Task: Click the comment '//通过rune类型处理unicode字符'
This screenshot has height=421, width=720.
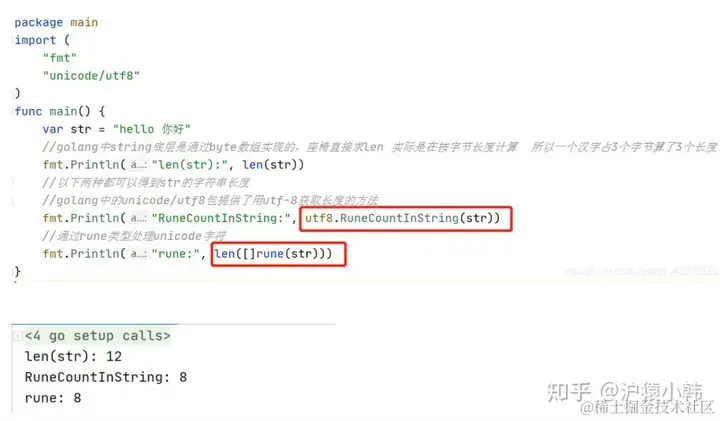Action: [x=134, y=236]
